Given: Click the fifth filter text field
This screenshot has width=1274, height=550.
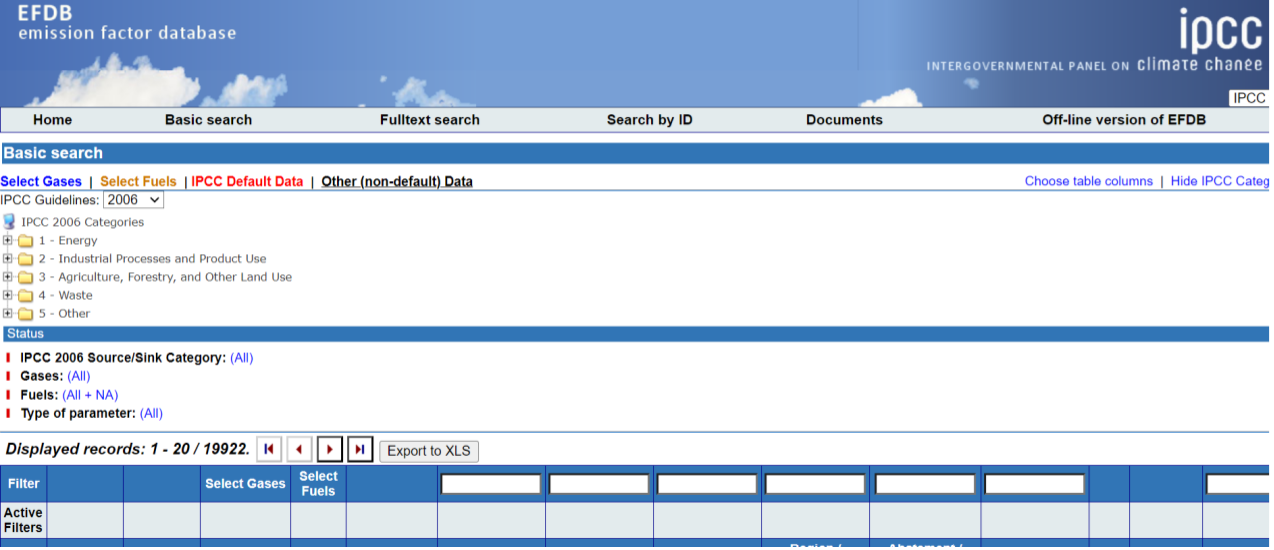Looking at the screenshot, I should (925, 484).
